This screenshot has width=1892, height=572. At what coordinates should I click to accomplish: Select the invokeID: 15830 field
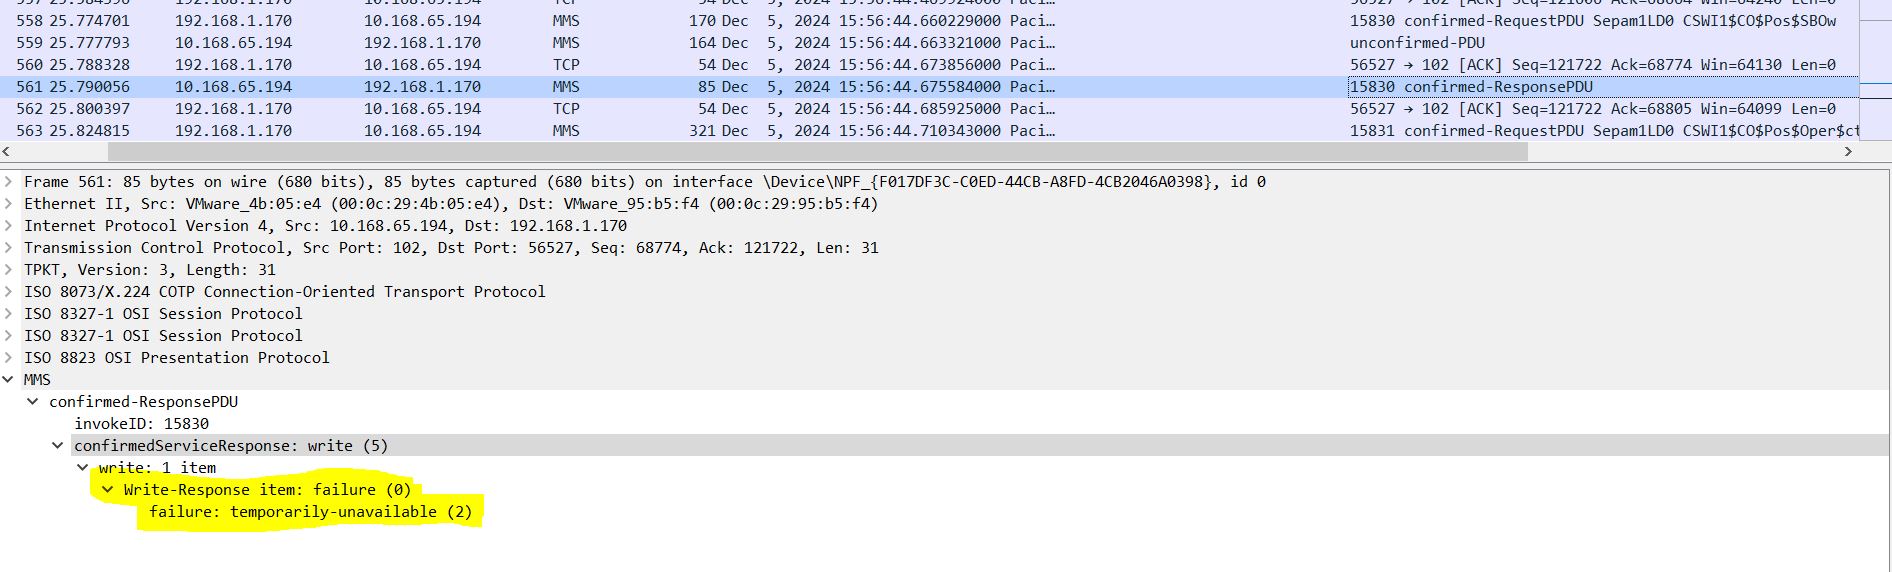141,423
